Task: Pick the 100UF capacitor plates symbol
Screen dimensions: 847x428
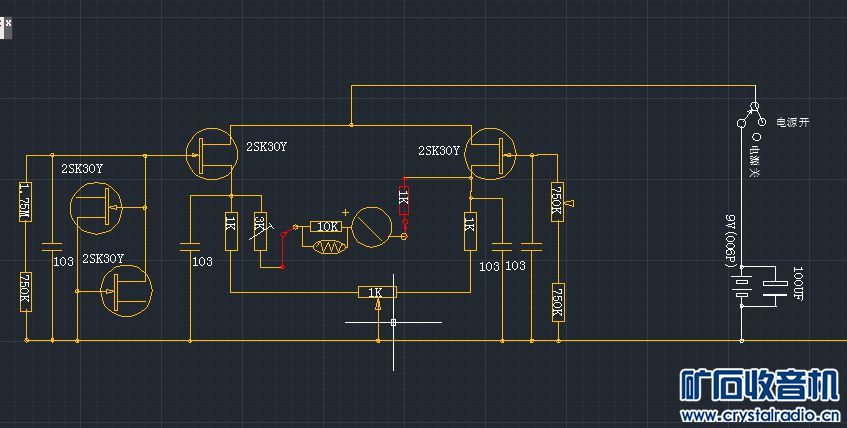Action: (775, 290)
